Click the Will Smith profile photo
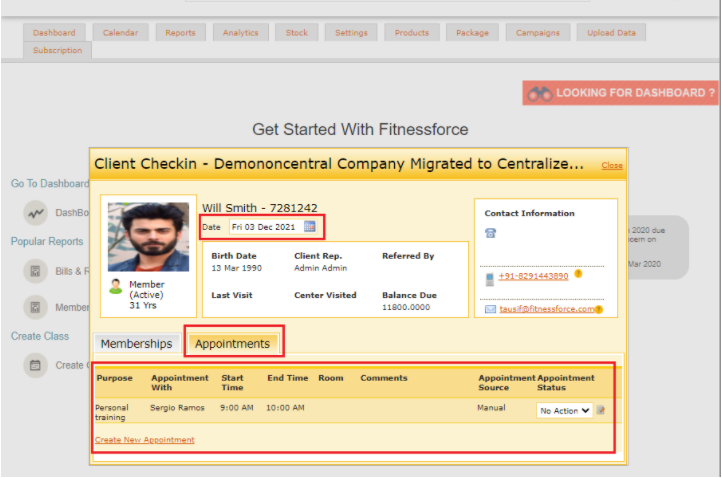The image size is (722, 478). click(x=148, y=237)
